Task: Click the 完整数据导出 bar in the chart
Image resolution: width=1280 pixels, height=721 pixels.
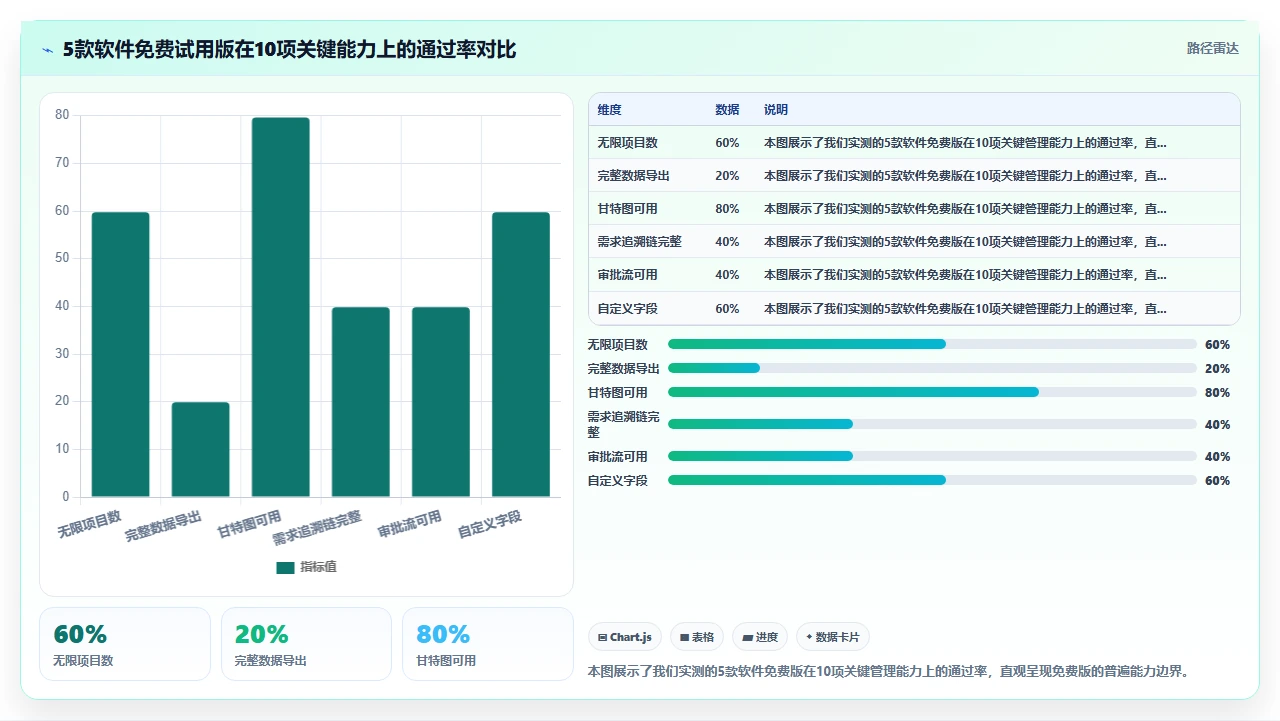Action: coord(200,449)
